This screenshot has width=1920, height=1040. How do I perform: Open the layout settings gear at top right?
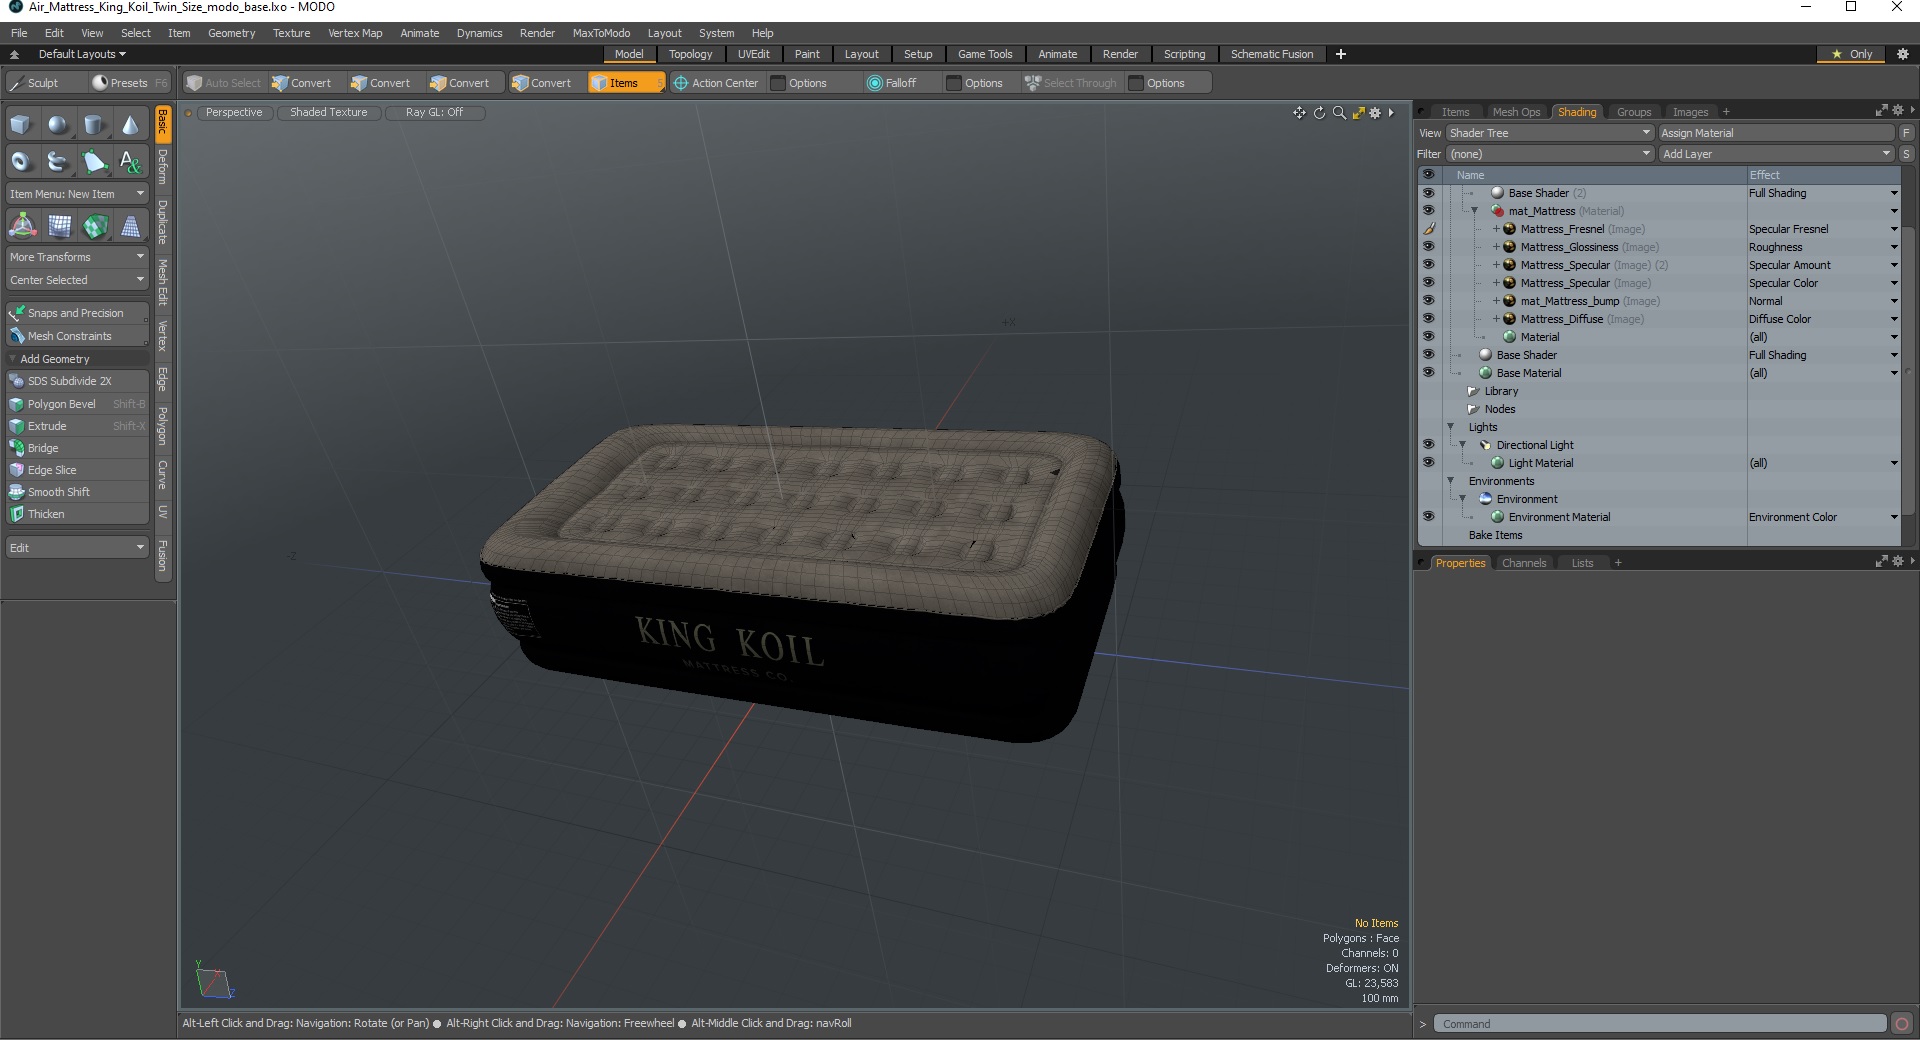pyautogui.click(x=1903, y=54)
